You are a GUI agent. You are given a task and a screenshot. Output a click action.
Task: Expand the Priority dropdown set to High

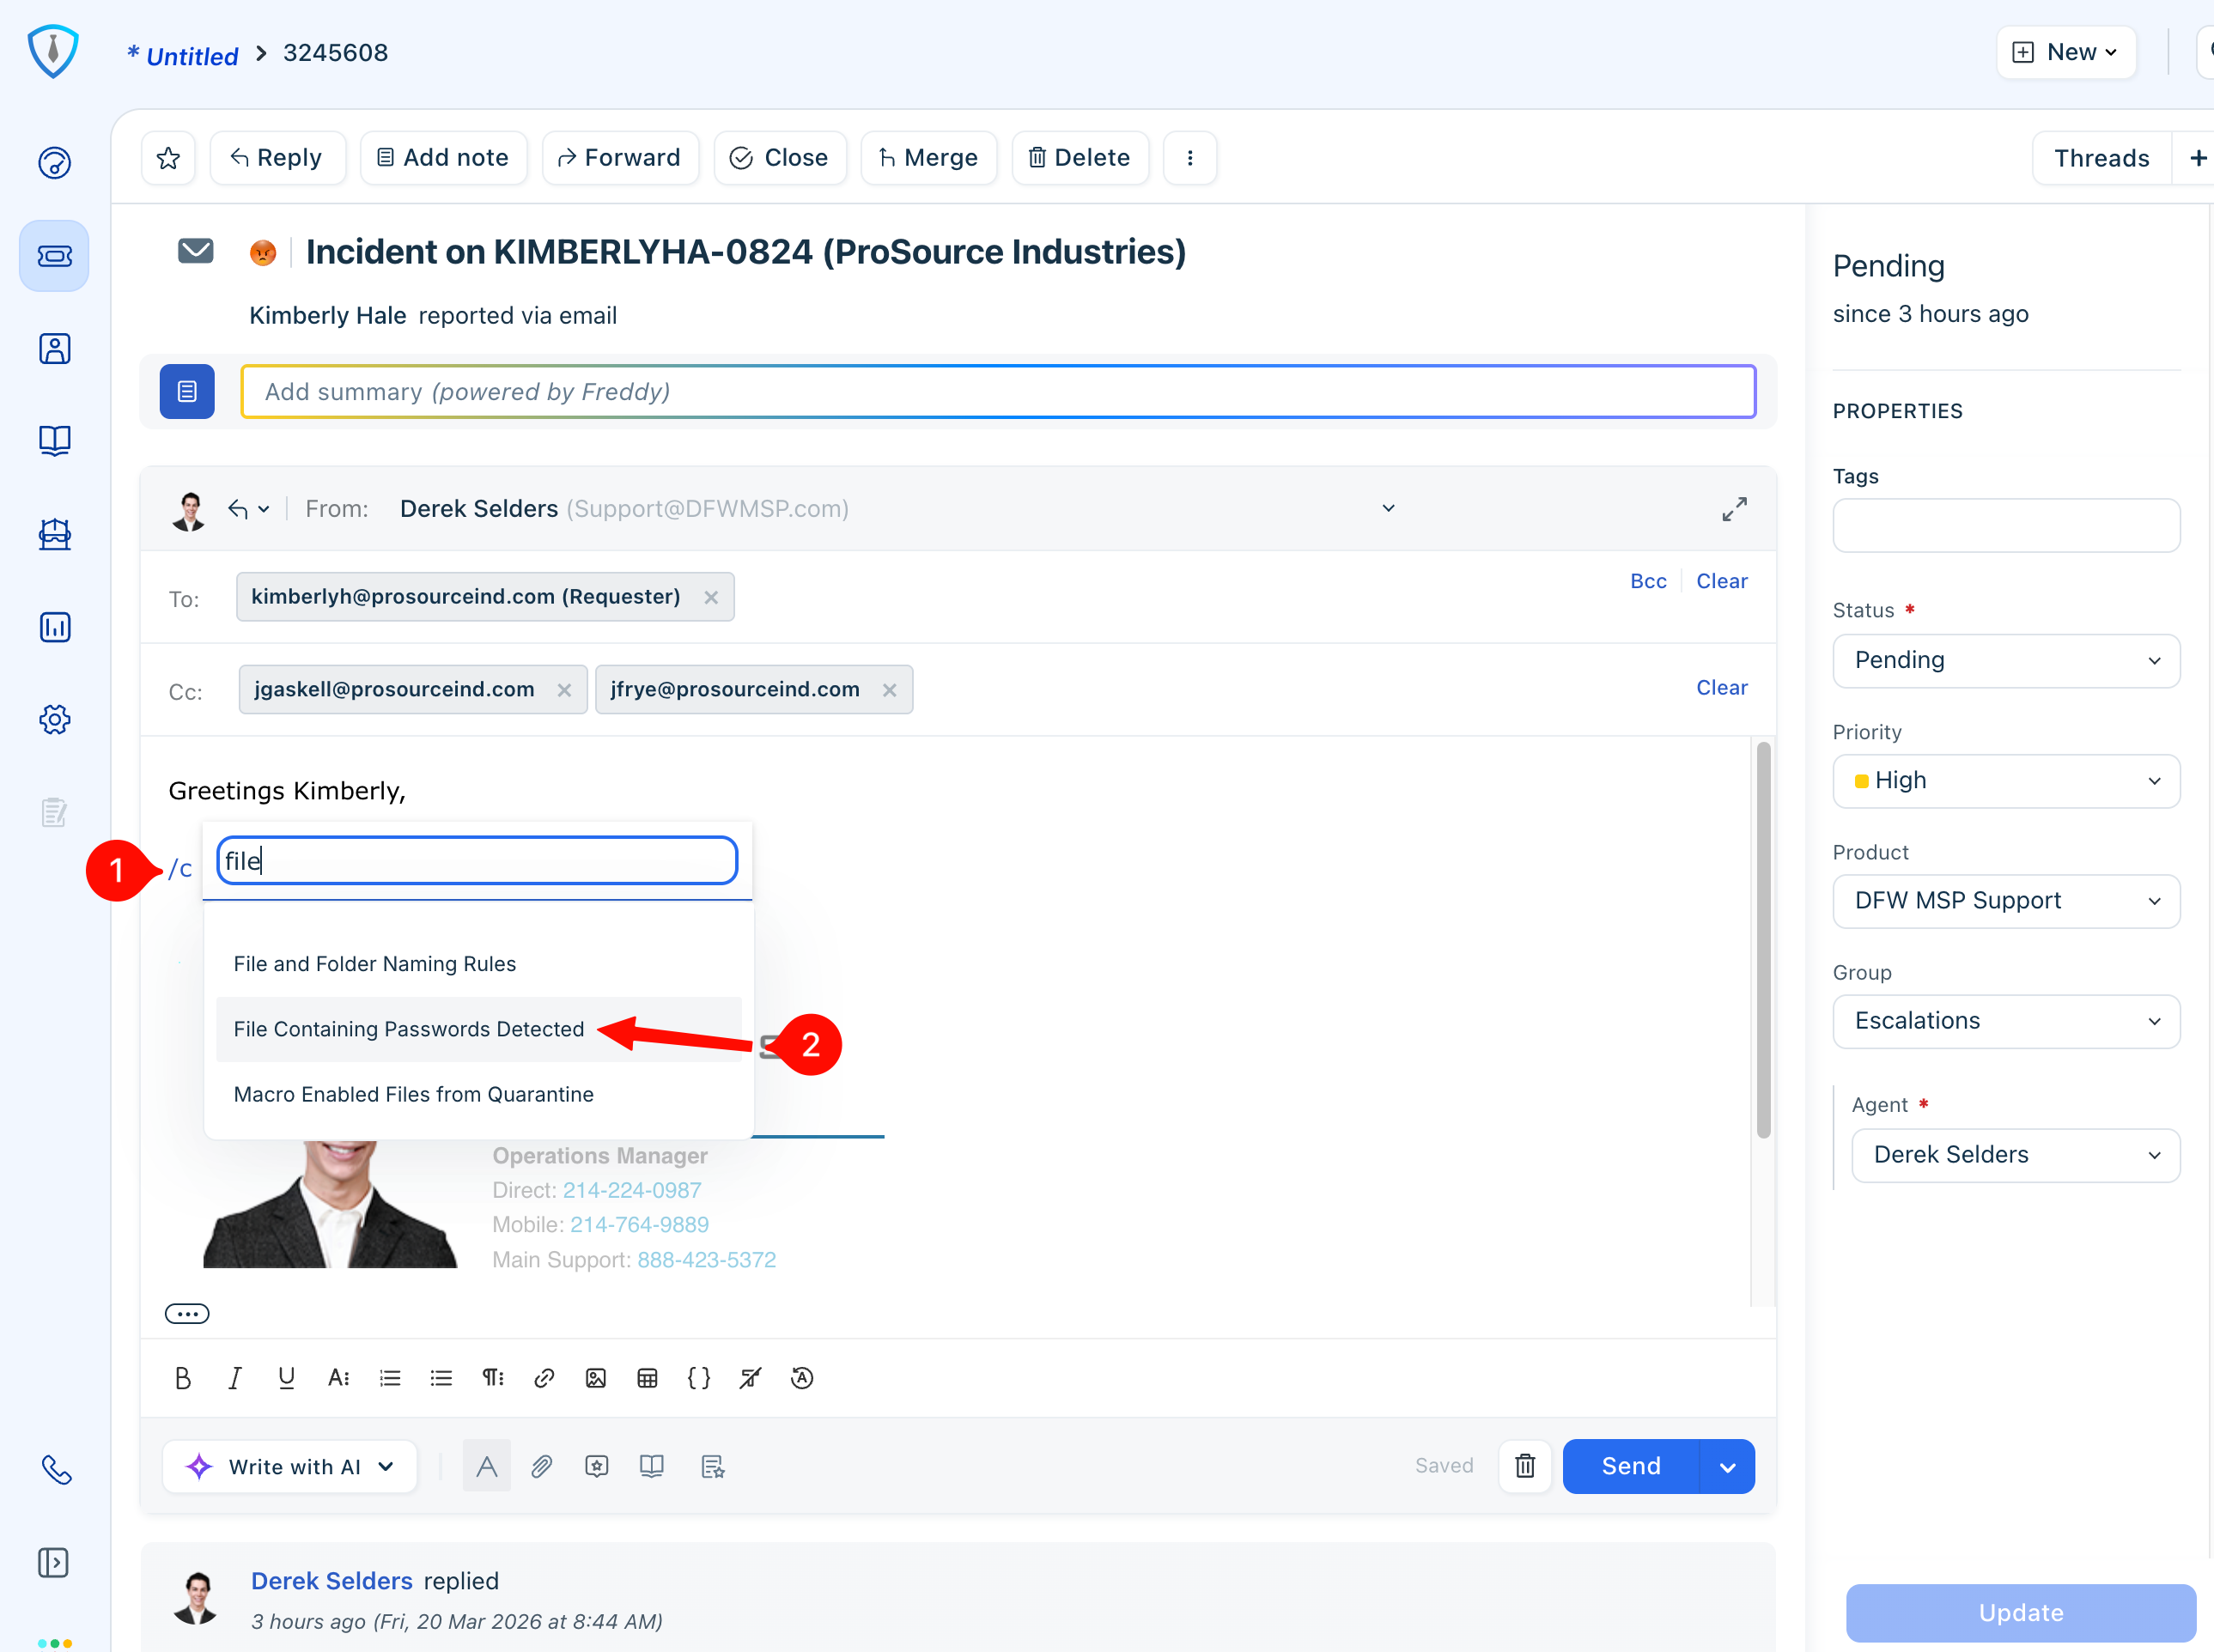point(2005,781)
